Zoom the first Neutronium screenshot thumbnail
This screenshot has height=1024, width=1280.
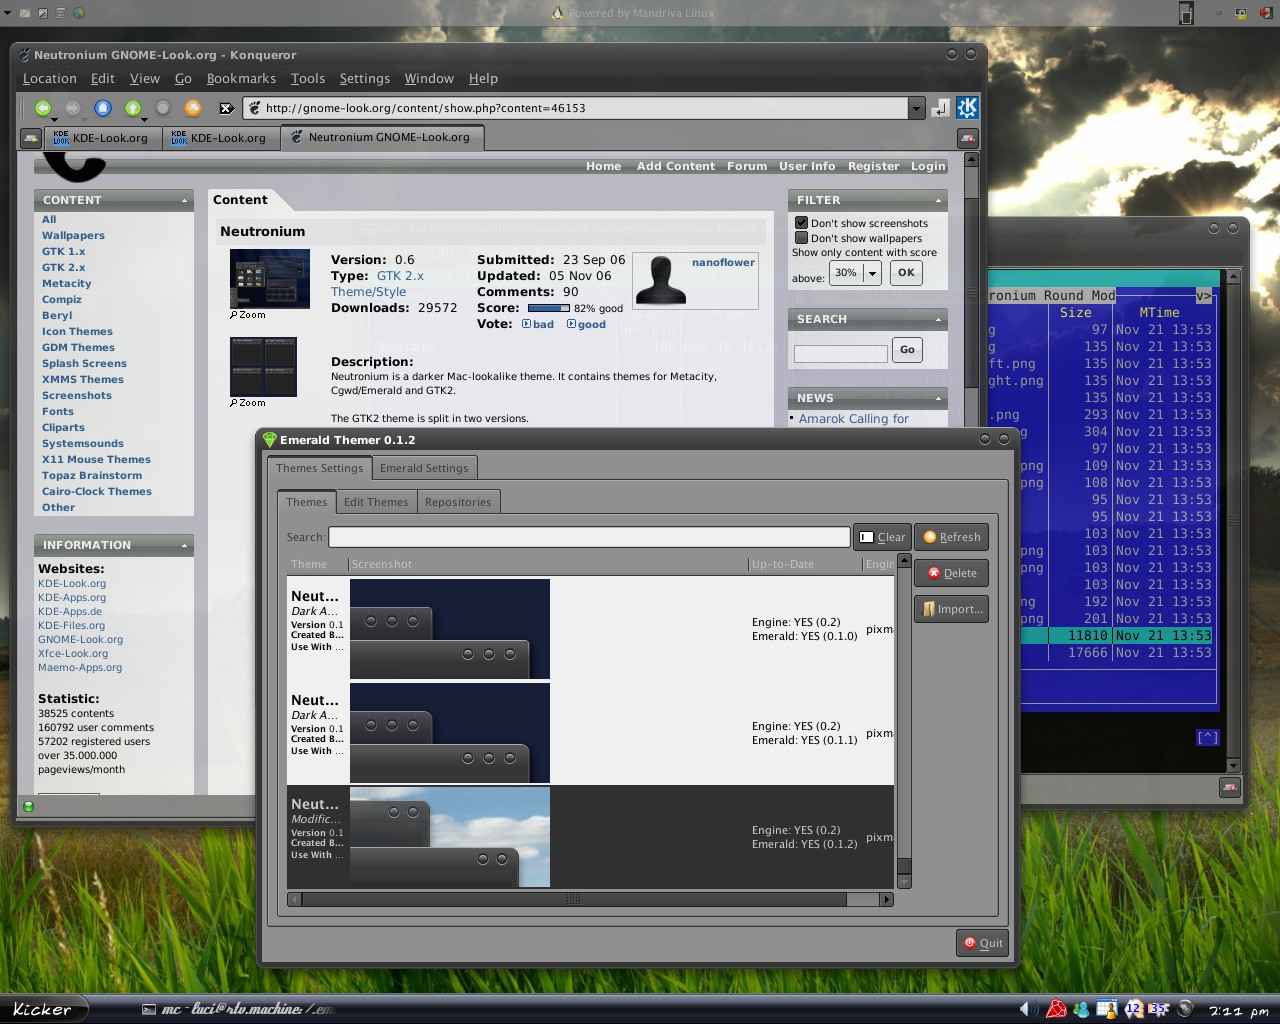[x=248, y=315]
